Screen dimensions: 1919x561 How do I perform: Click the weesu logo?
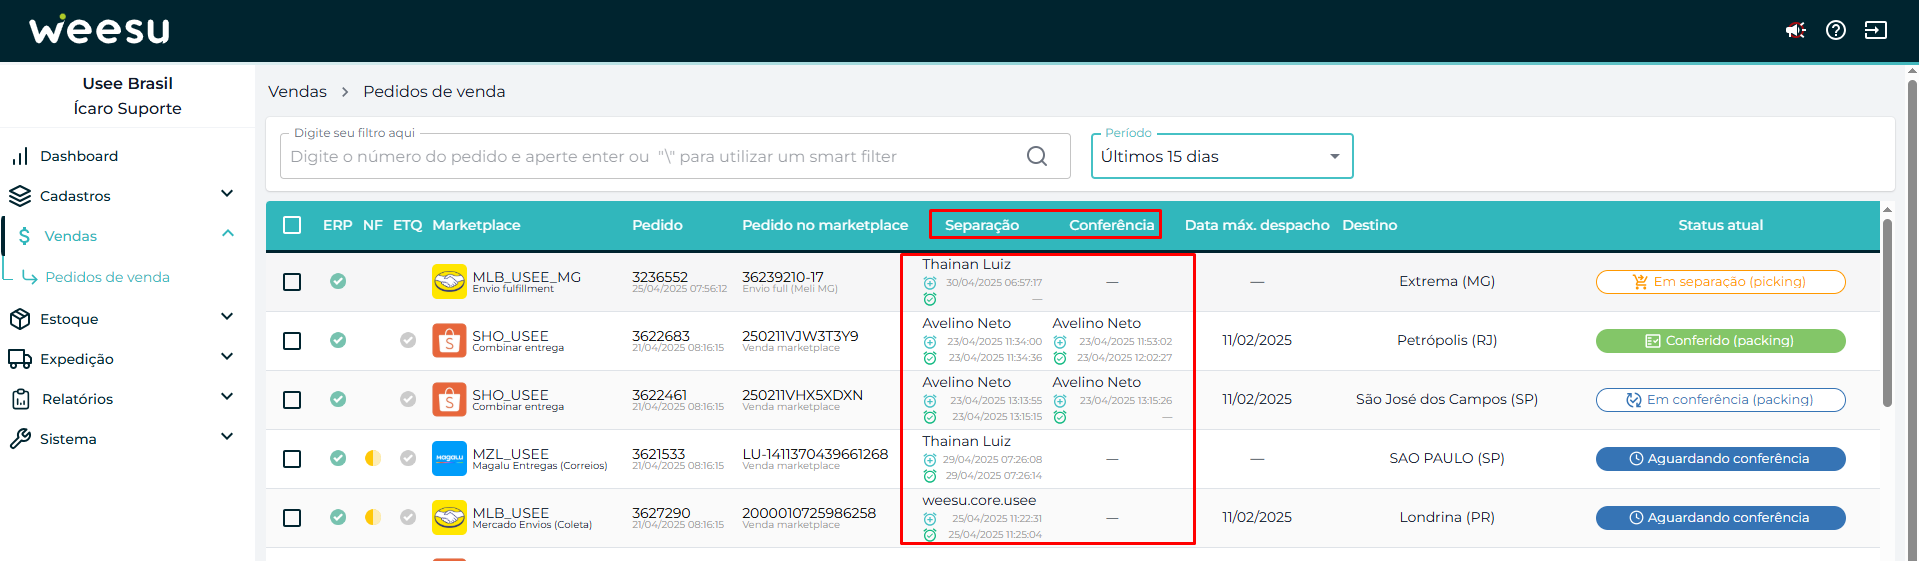pos(99,30)
